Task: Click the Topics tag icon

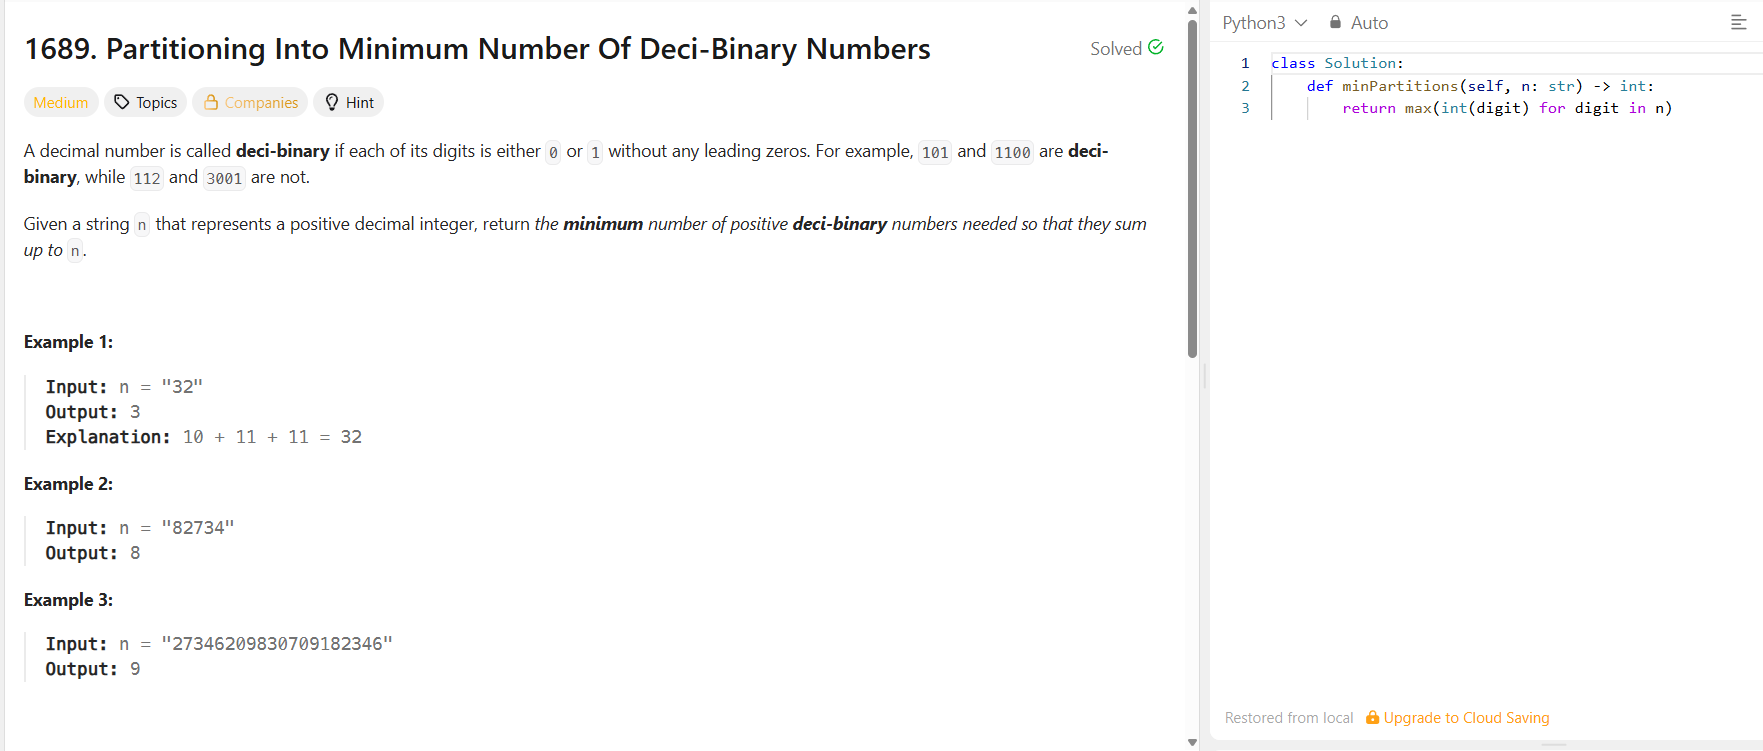Action: click(122, 102)
